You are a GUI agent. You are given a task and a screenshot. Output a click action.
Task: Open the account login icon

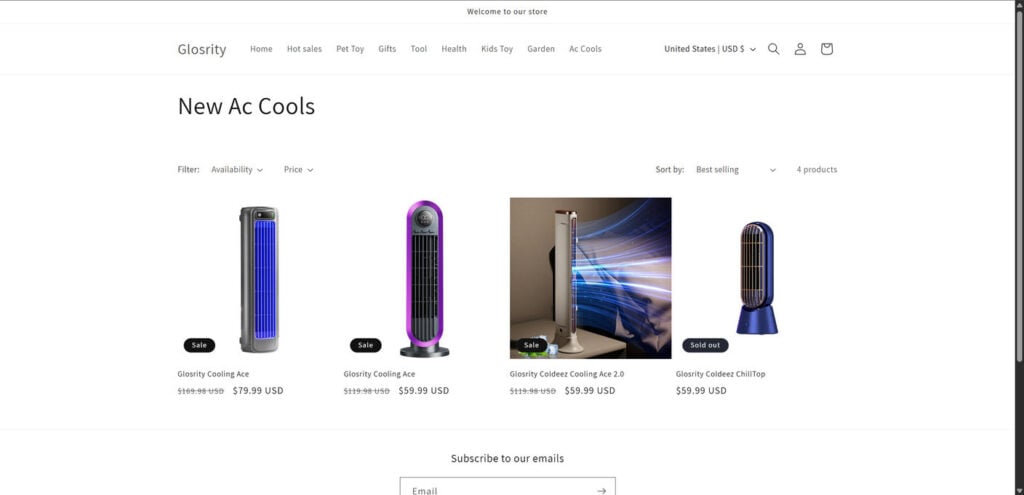[x=800, y=49]
